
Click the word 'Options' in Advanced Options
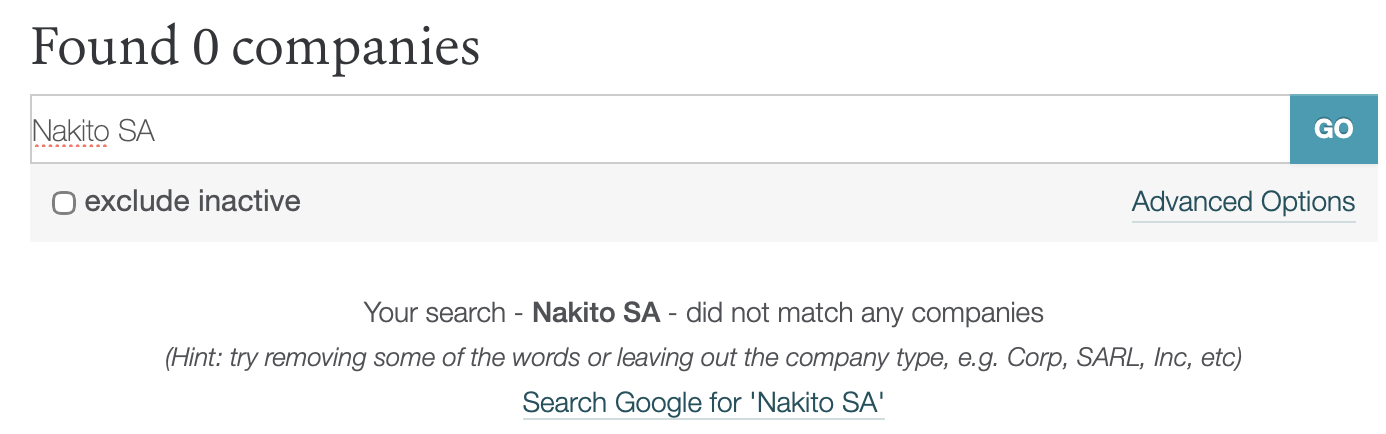point(1308,202)
